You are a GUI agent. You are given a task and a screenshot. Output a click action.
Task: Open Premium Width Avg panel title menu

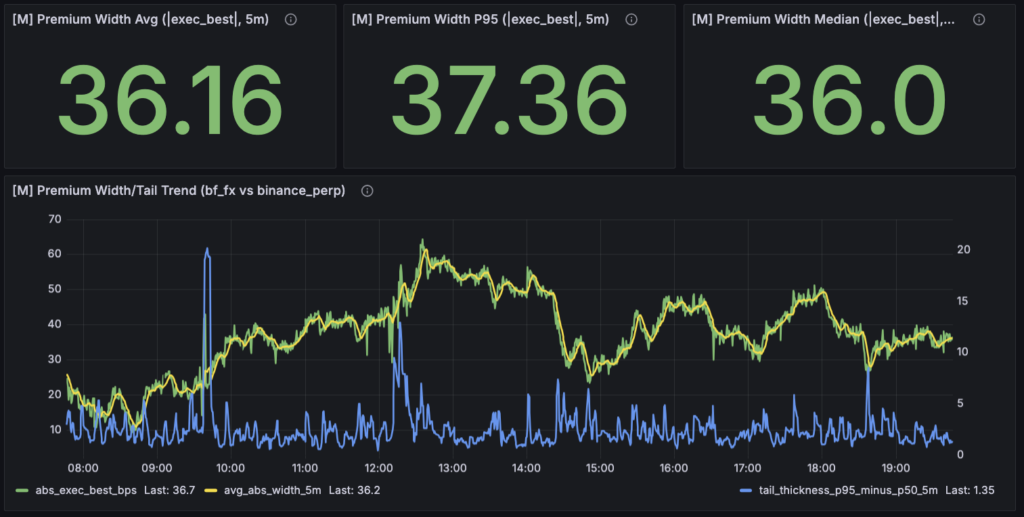[x=140, y=20]
